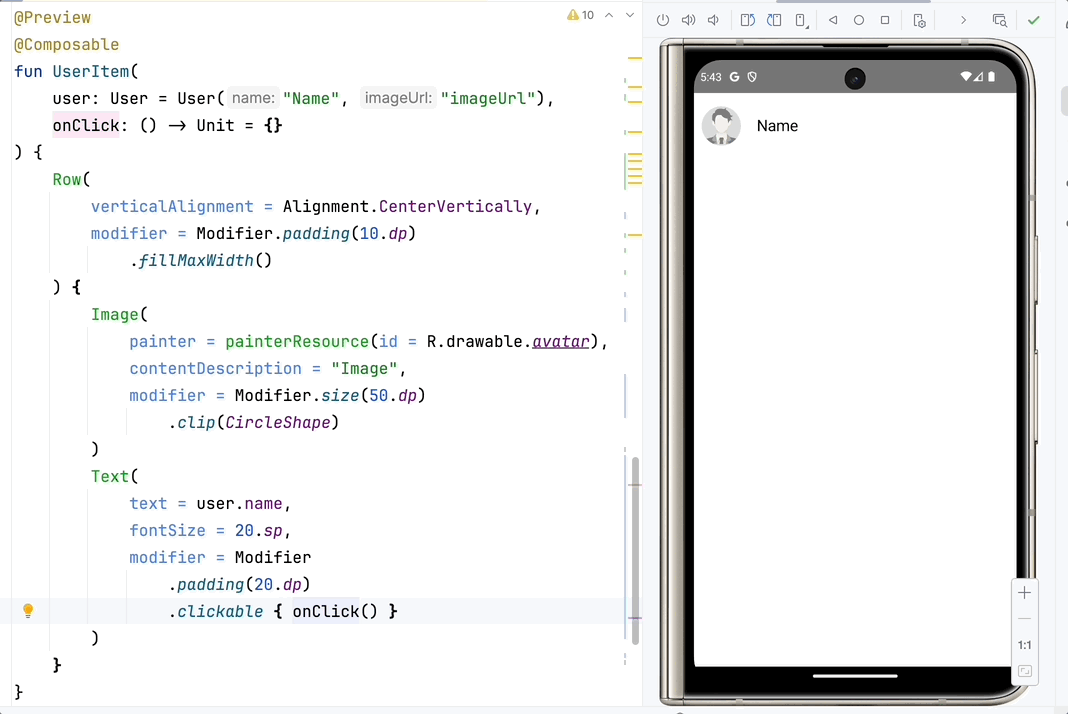The image size is (1068, 714).
Task: Open device settings from the toolbar
Action: [919, 20]
